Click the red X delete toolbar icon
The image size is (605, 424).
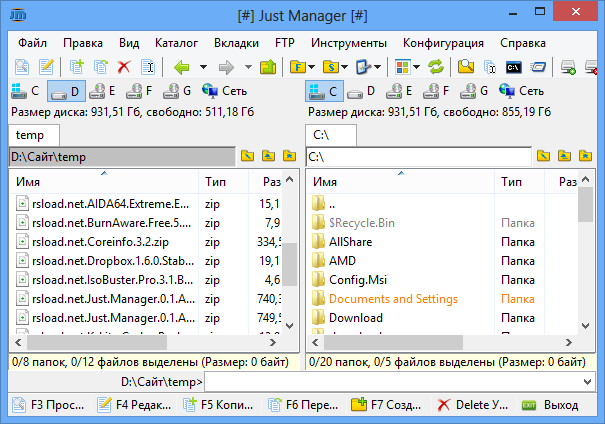pyautogui.click(x=124, y=67)
